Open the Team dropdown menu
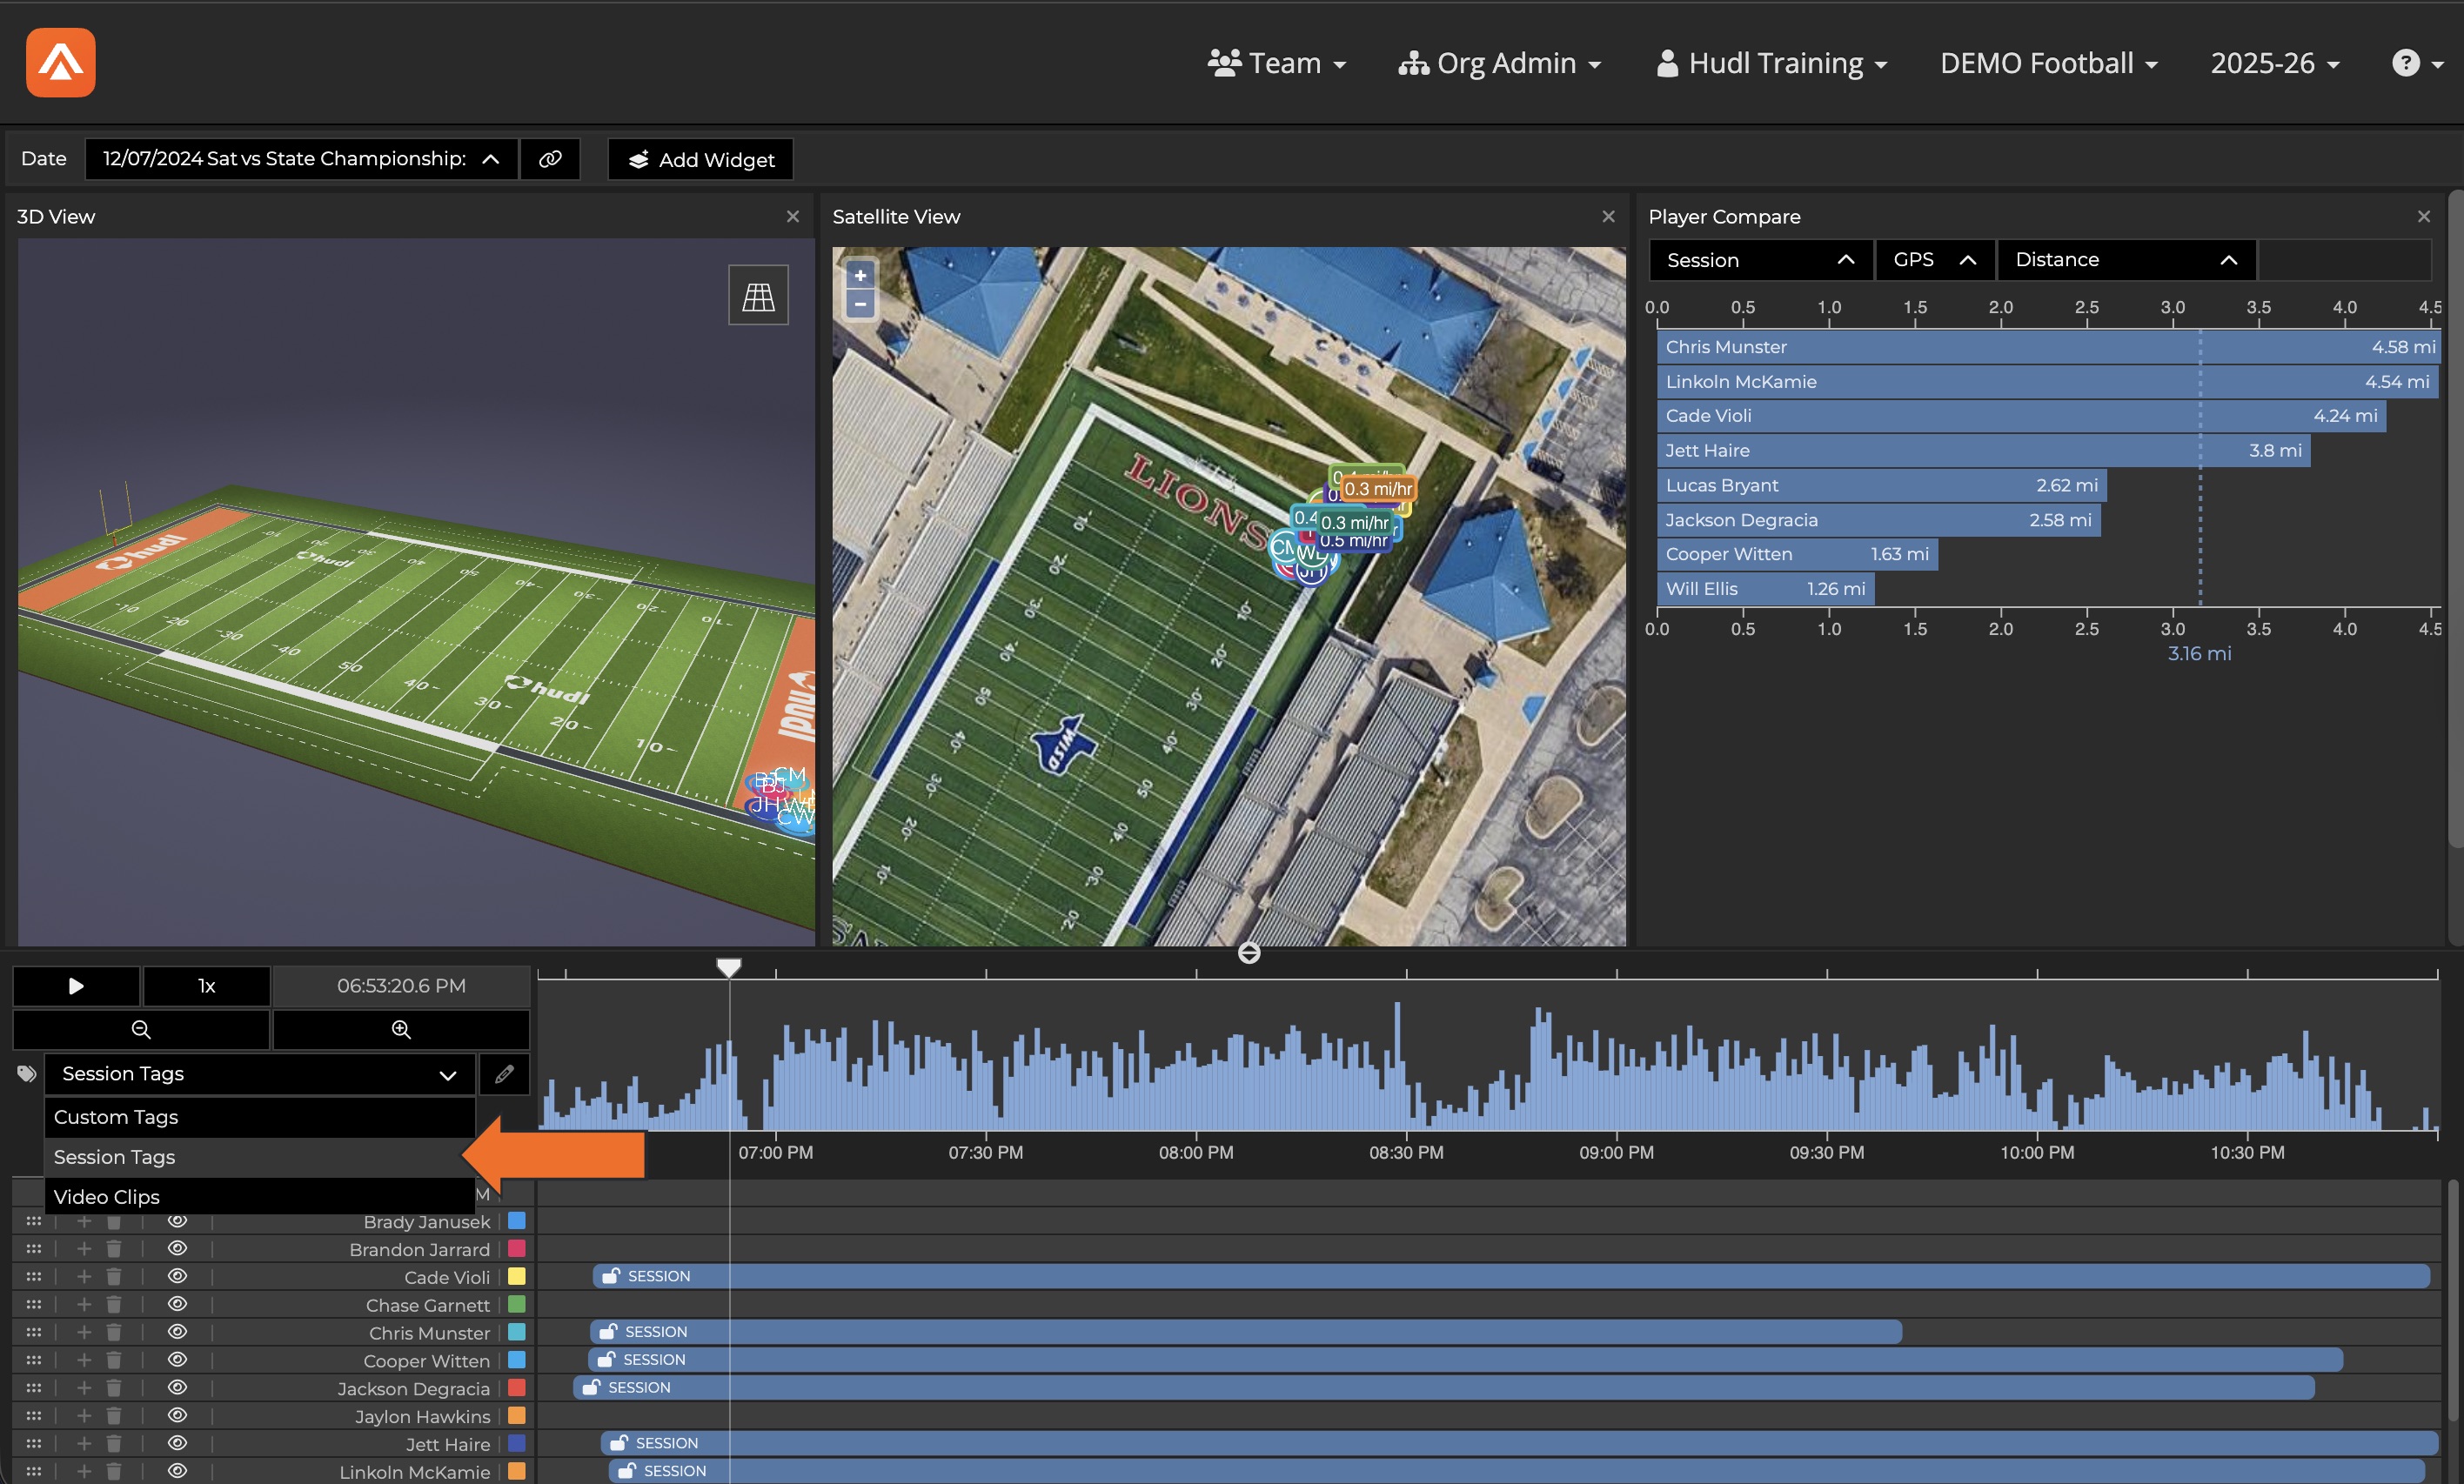 pos(1277,63)
